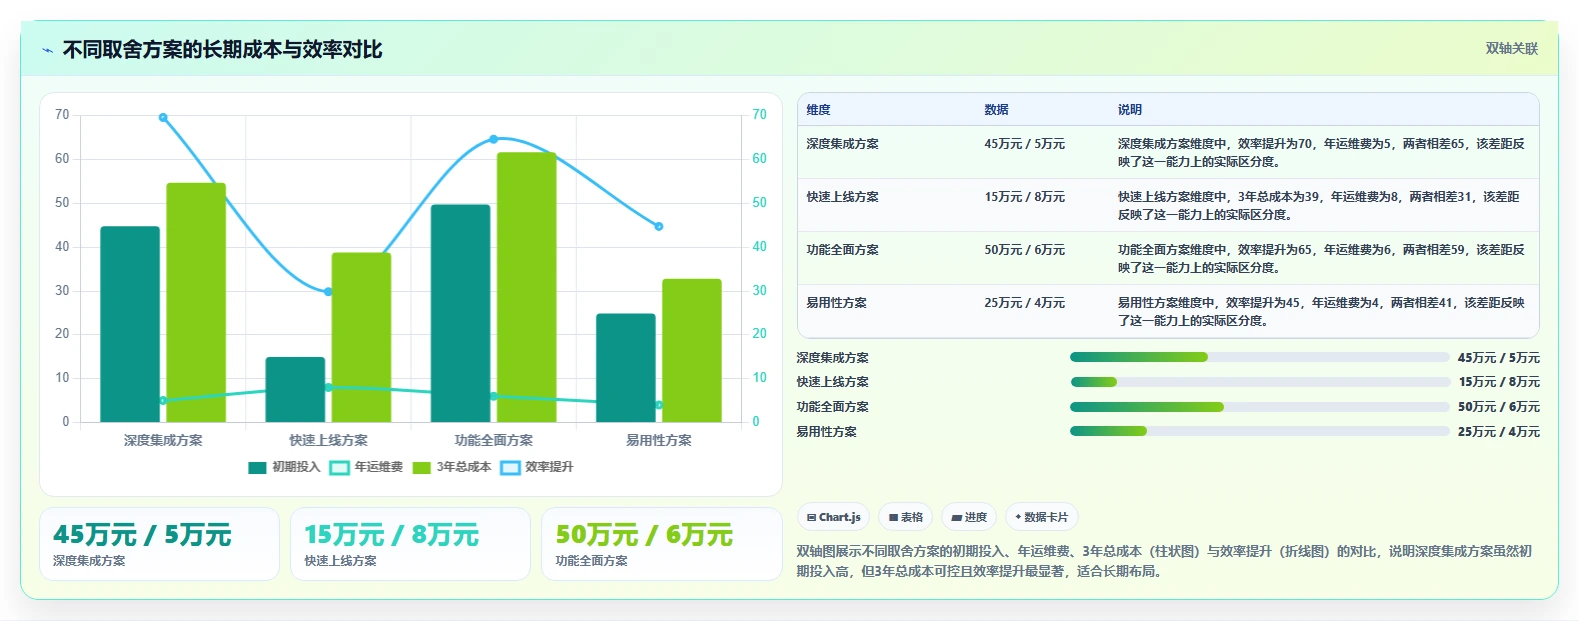The width and height of the screenshot is (1579, 621).
Task: Click the 效率提升 line point for 深度集成方案
Action: click(163, 117)
